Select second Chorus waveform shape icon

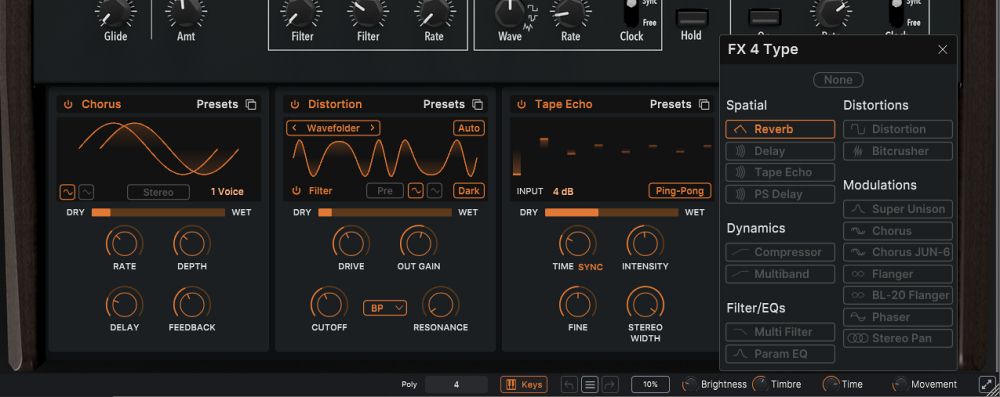86,191
